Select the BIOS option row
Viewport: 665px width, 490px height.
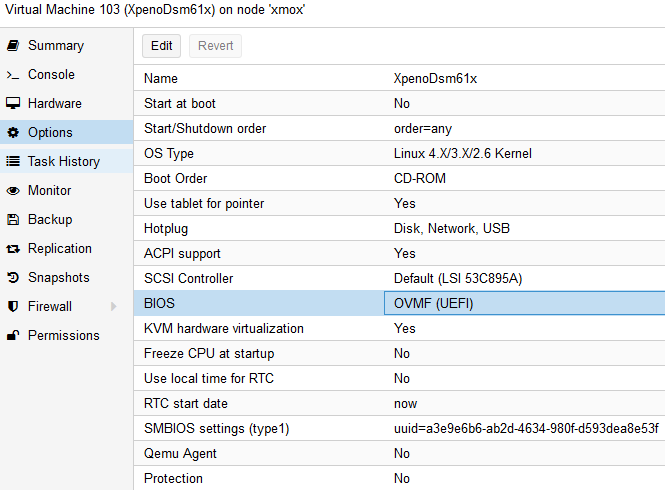(x=398, y=303)
